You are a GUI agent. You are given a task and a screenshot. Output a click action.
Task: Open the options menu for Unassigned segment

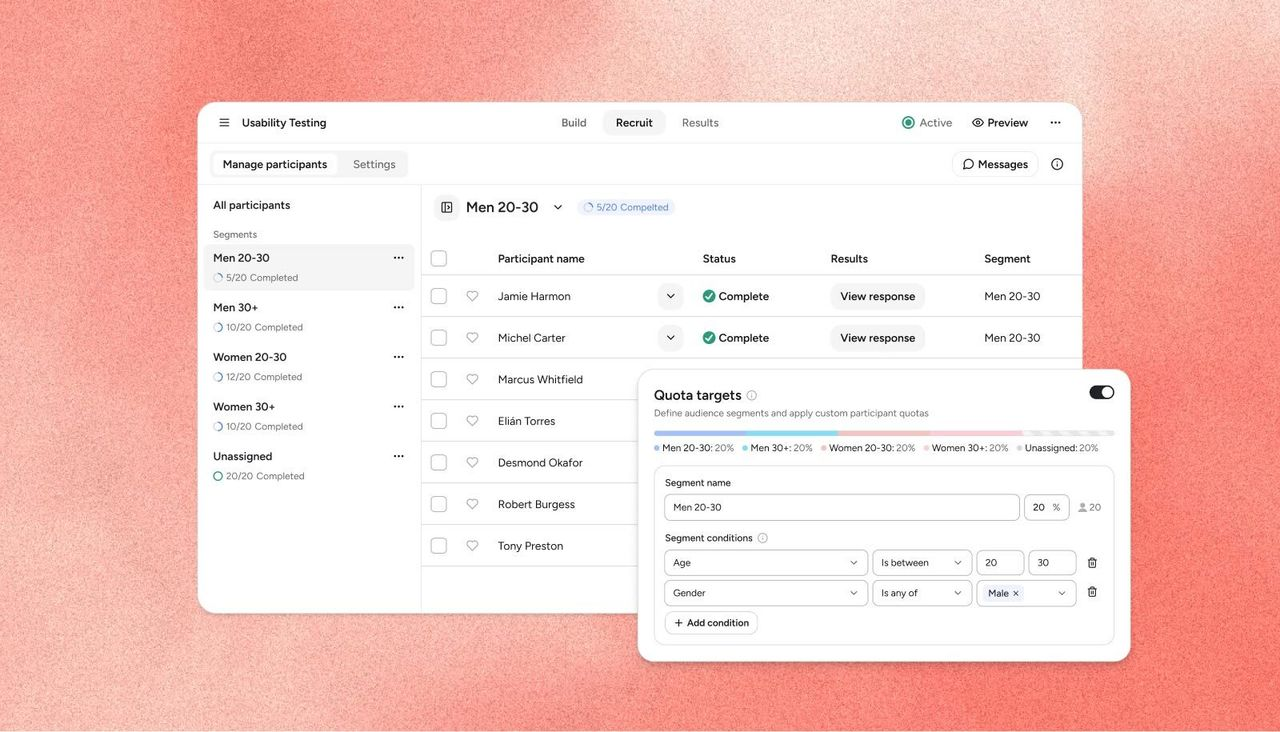pos(398,456)
